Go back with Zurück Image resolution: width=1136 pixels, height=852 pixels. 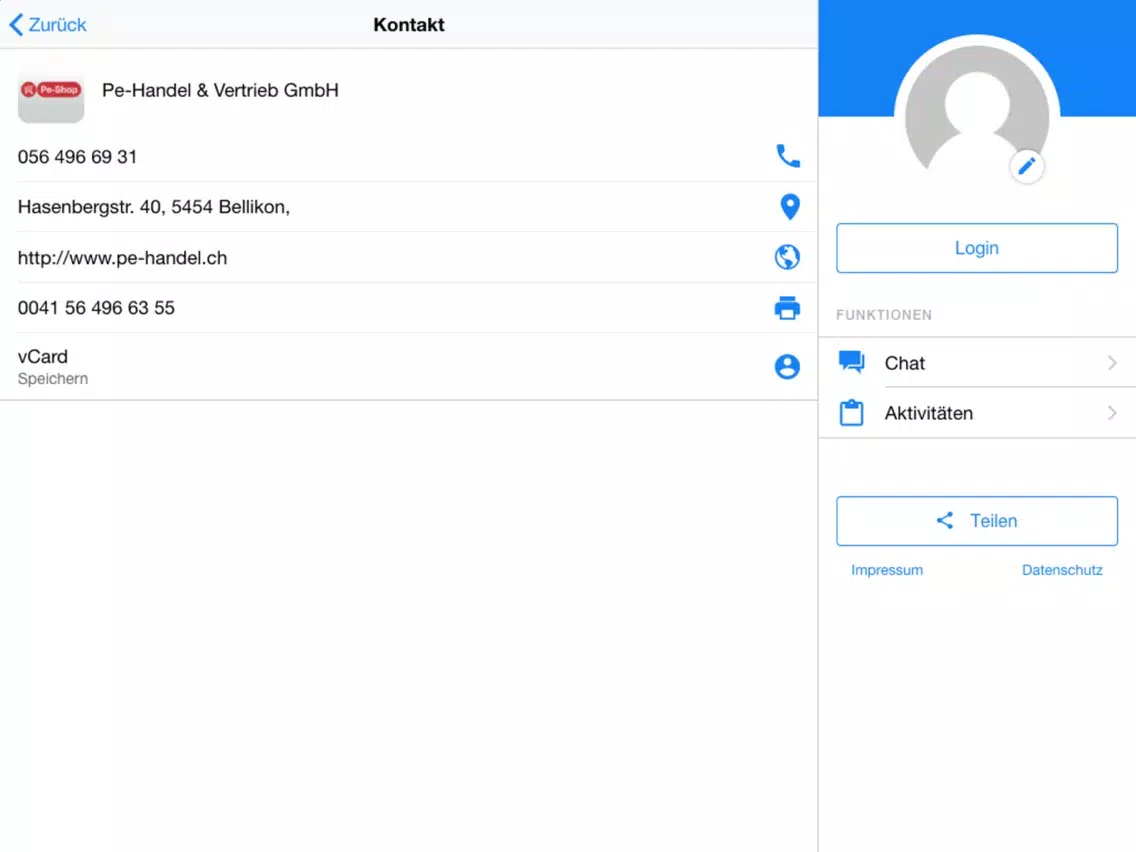tap(48, 25)
